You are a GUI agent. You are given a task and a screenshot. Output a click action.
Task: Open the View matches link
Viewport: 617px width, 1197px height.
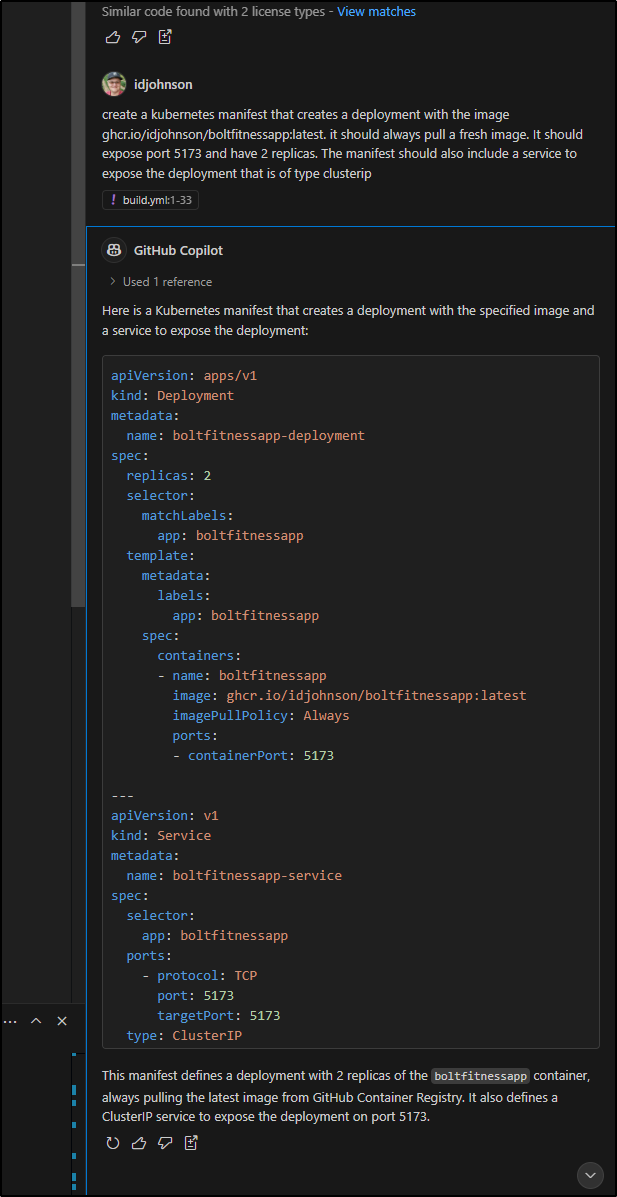pyautogui.click(x=376, y=11)
